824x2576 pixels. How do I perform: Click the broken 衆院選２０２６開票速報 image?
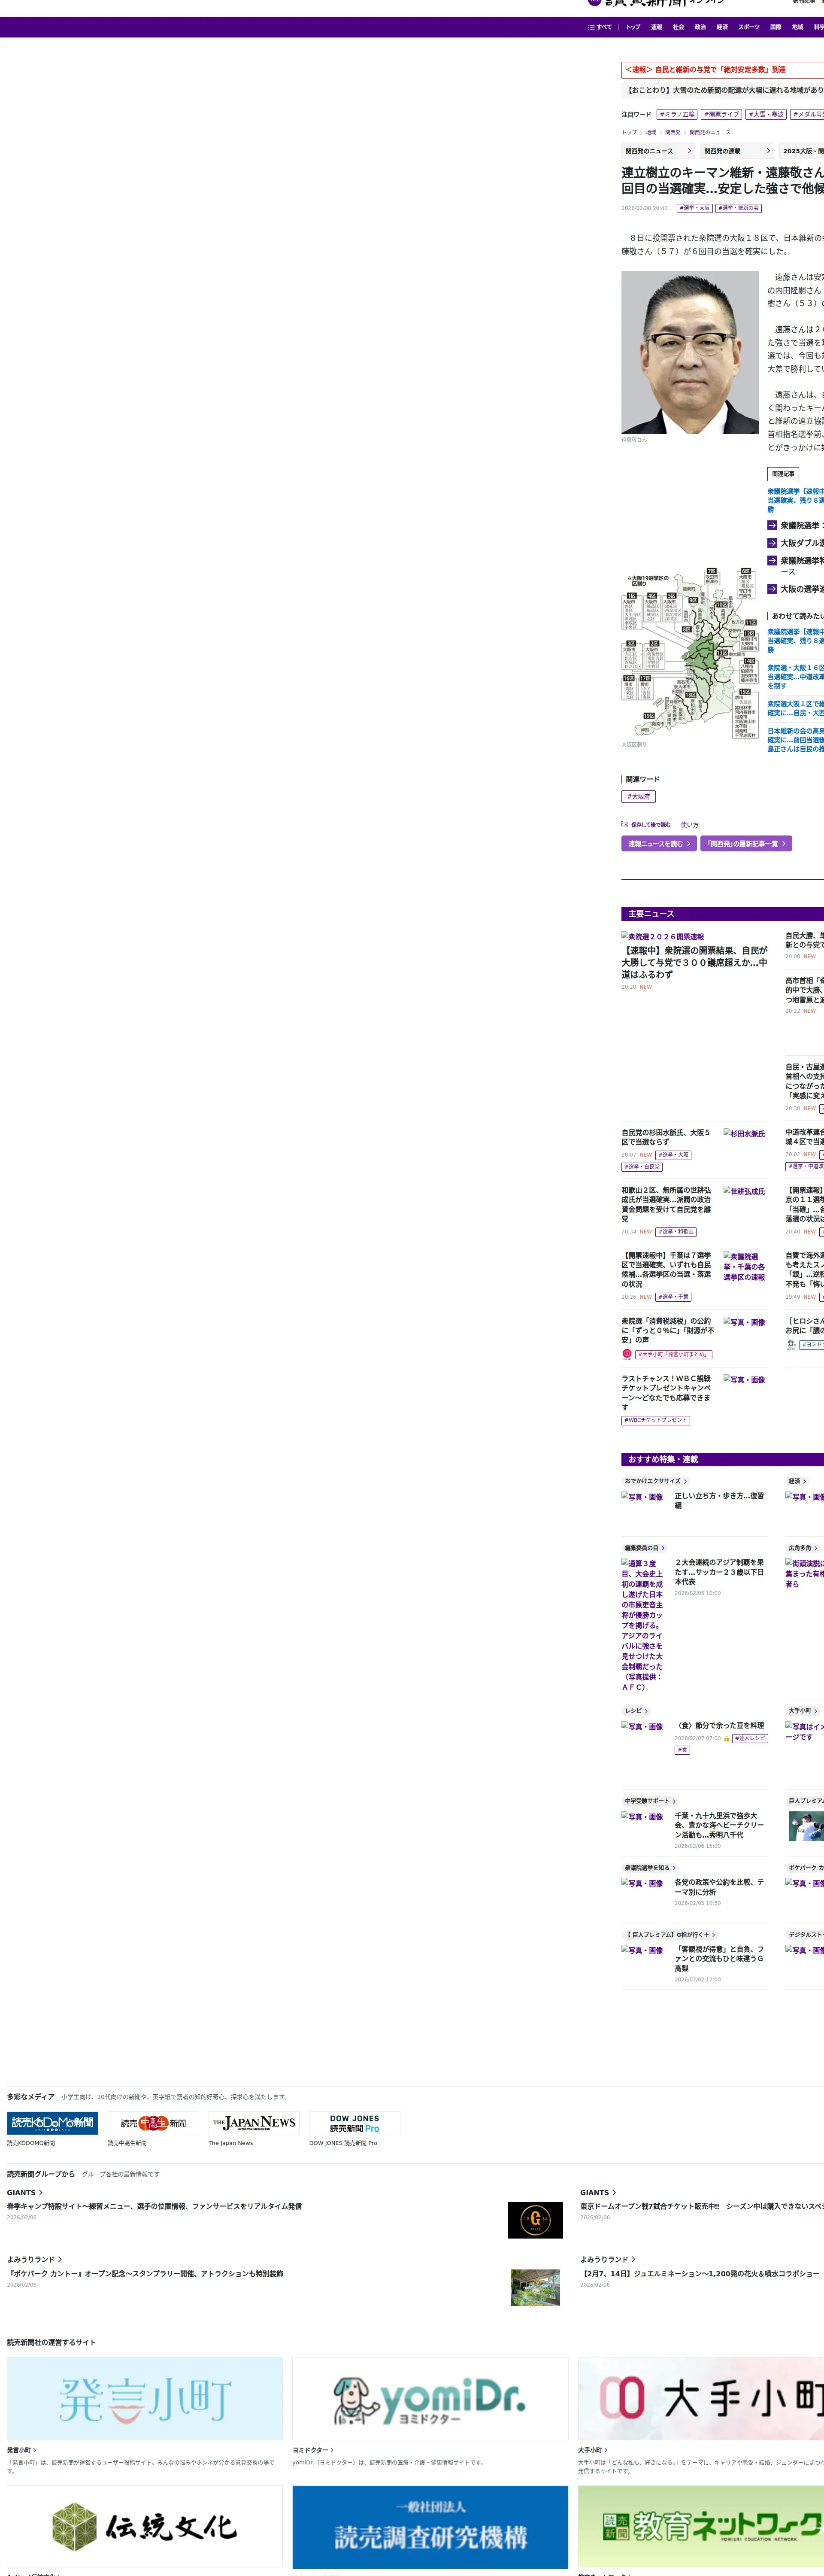click(x=662, y=937)
